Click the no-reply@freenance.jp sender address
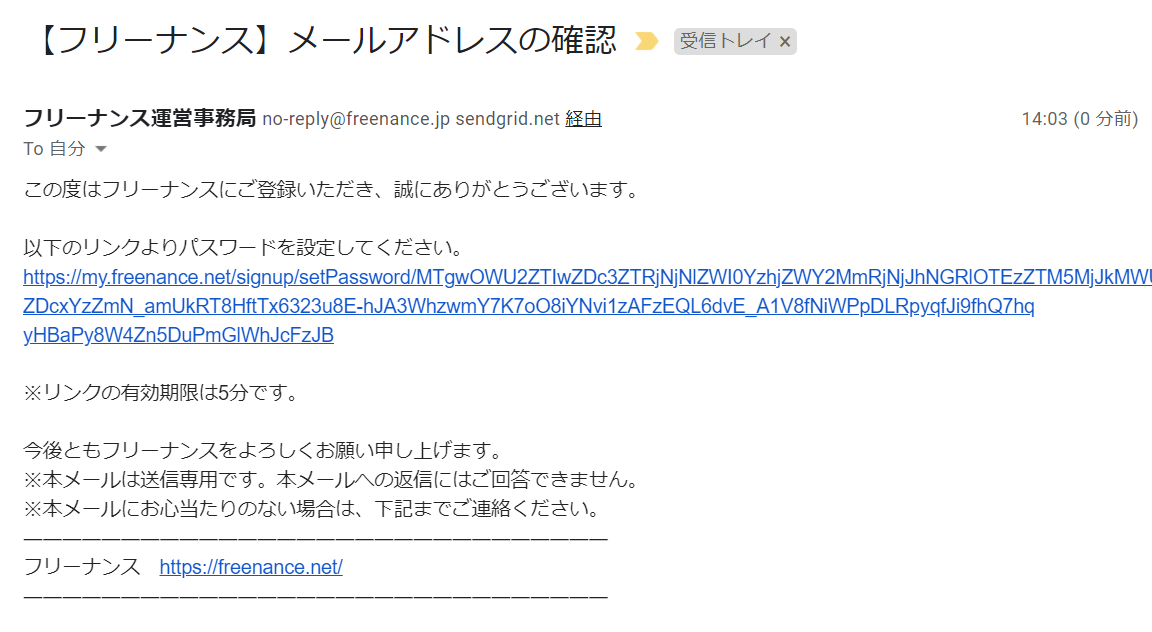Image resolution: width=1152 pixels, height=632 pixels. click(x=356, y=119)
